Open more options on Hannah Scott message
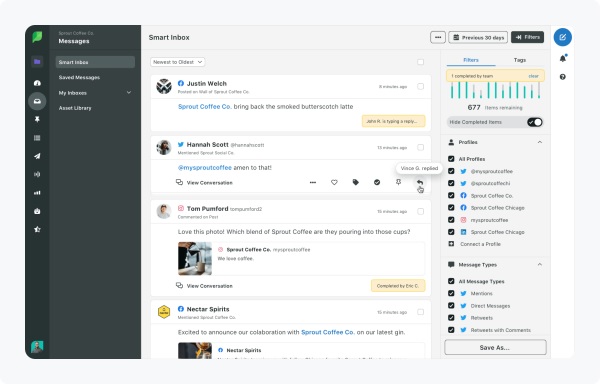606x384 pixels. pos(313,182)
